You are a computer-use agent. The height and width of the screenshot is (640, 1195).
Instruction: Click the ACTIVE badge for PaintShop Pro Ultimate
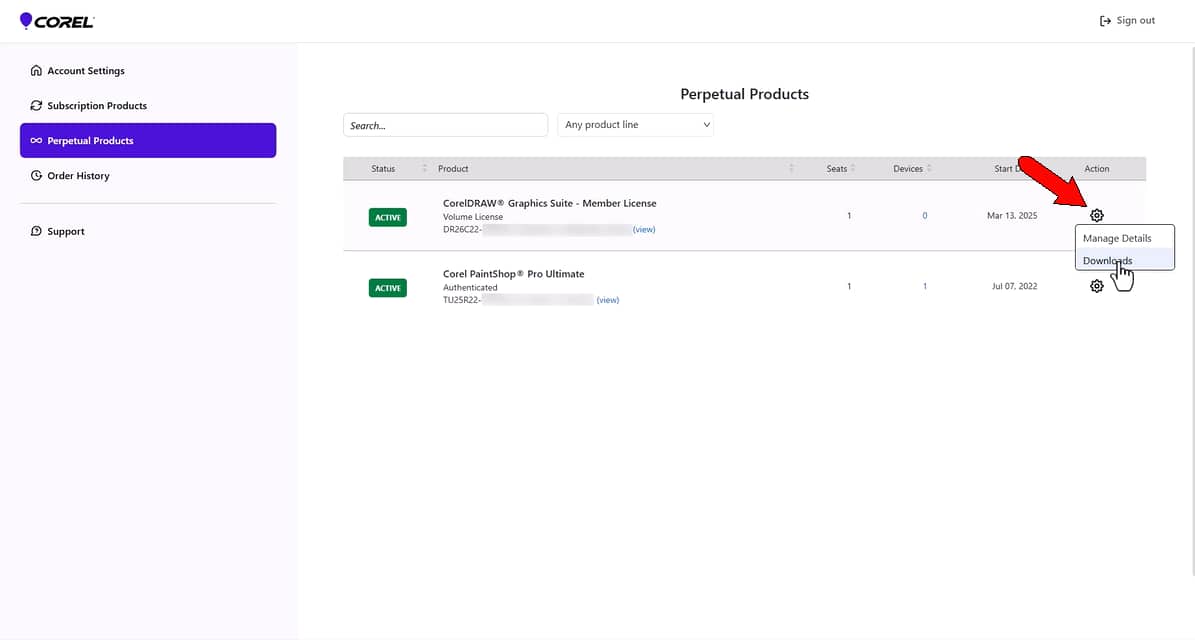point(388,288)
